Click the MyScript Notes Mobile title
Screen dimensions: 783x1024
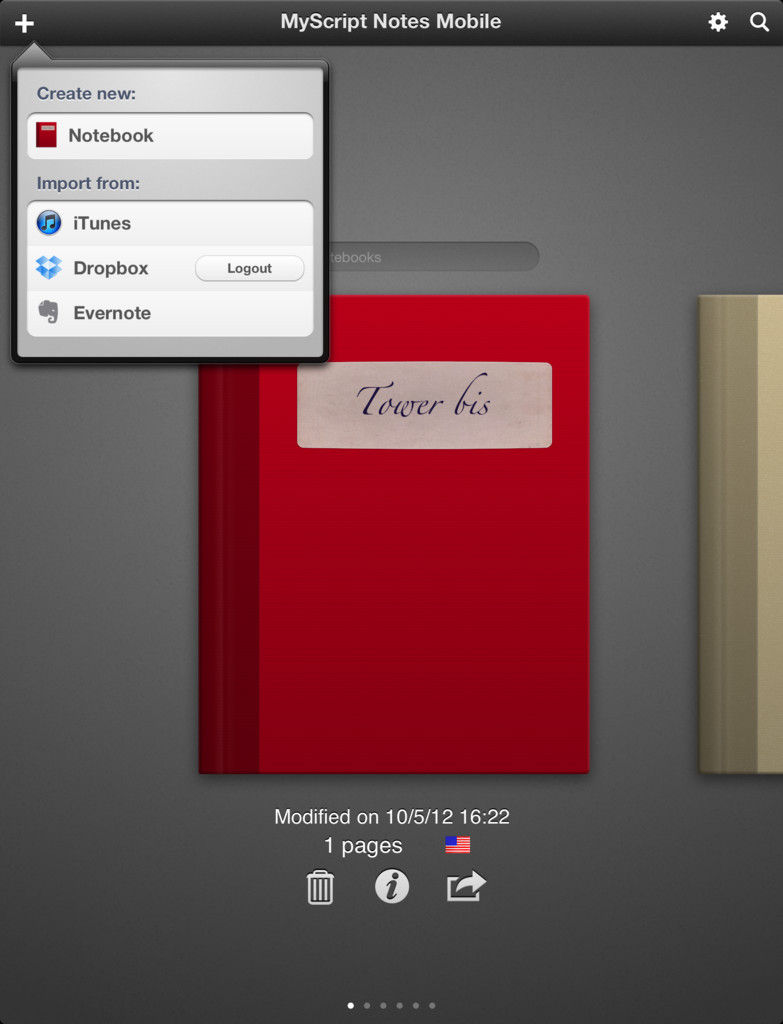coord(391,22)
